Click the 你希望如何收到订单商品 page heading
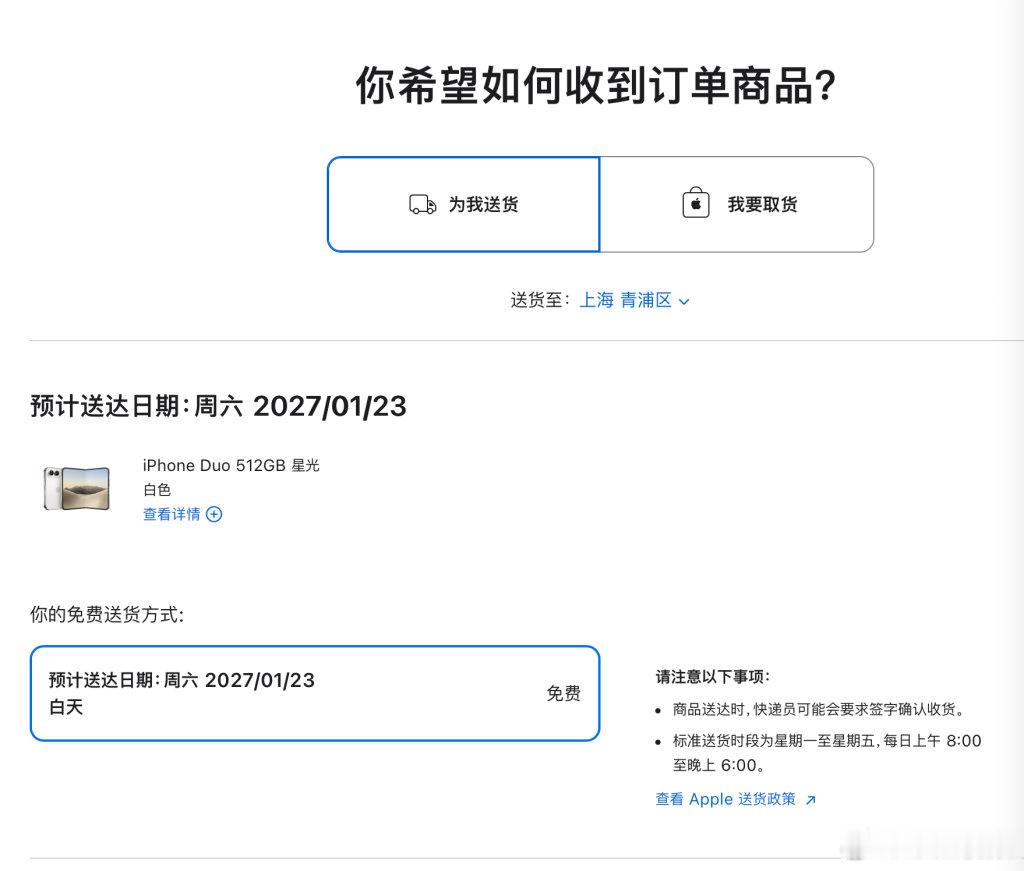This screenshot has height=871, width=1024. 596,86
